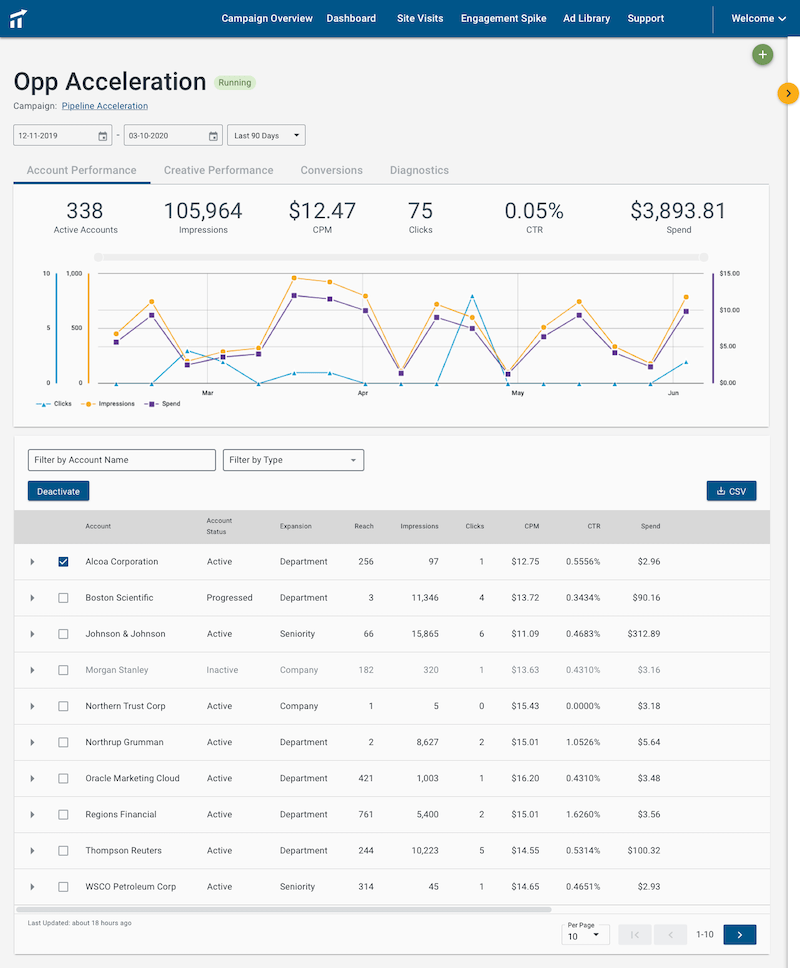Open the Welcome user menu

759,19
